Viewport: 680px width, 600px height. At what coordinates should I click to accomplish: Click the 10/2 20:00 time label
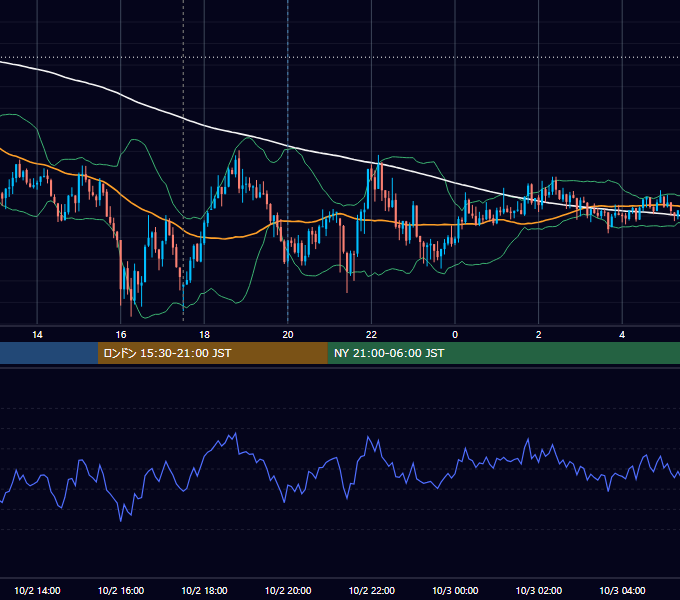click(288, 590)
